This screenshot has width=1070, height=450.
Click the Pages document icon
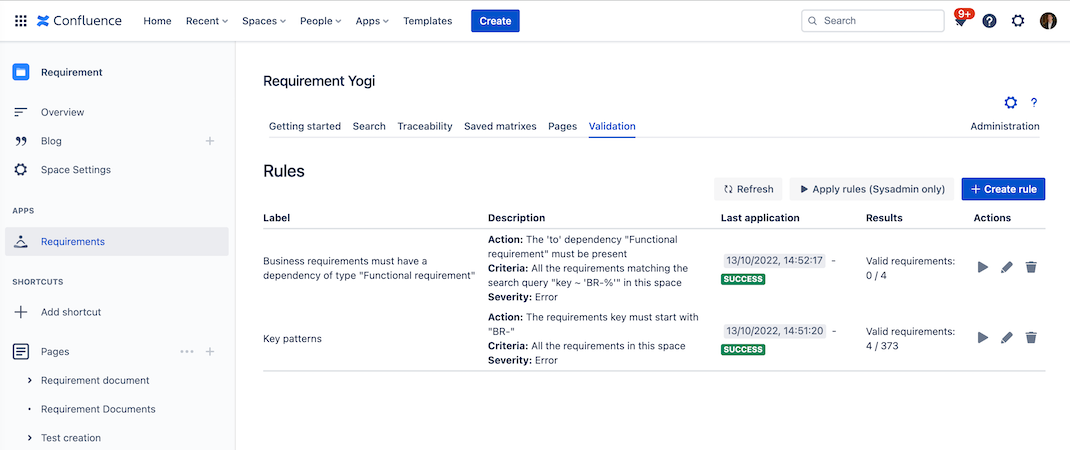pyautogui.click(x=21, y=352)
